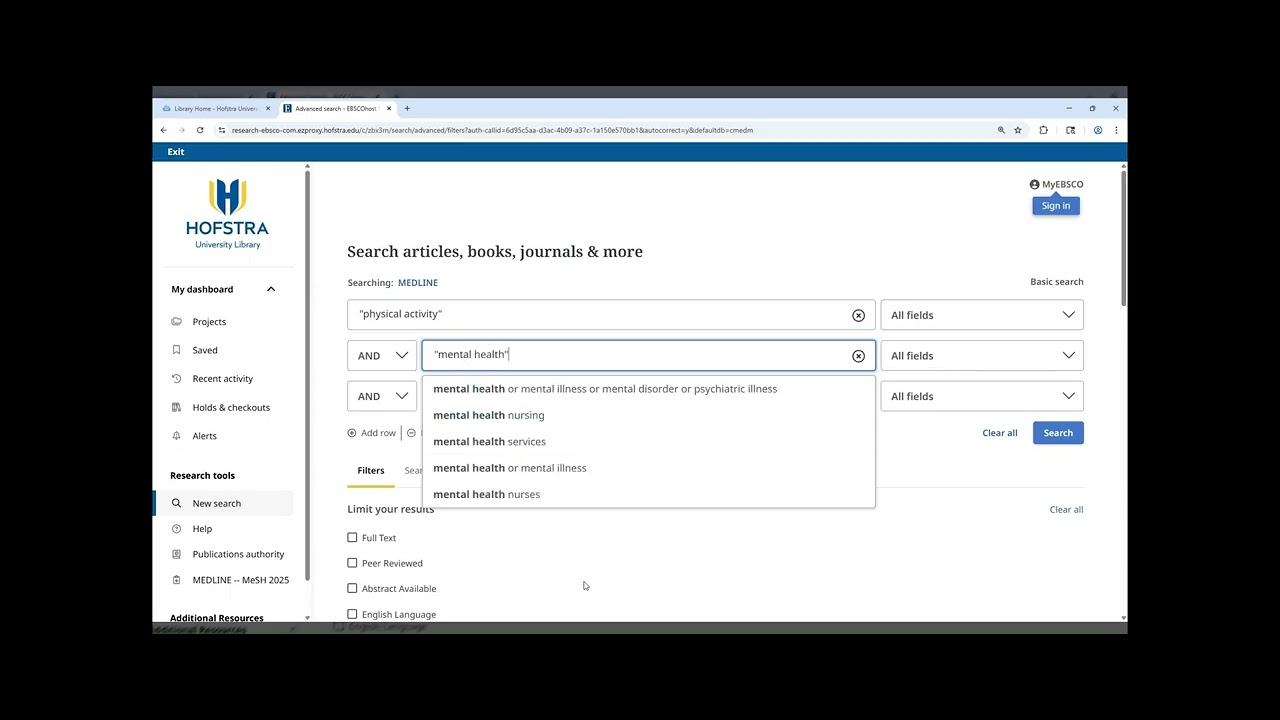Click the browser address bar URL
The image size is (1280, 720).
click(x=492, y=130)
